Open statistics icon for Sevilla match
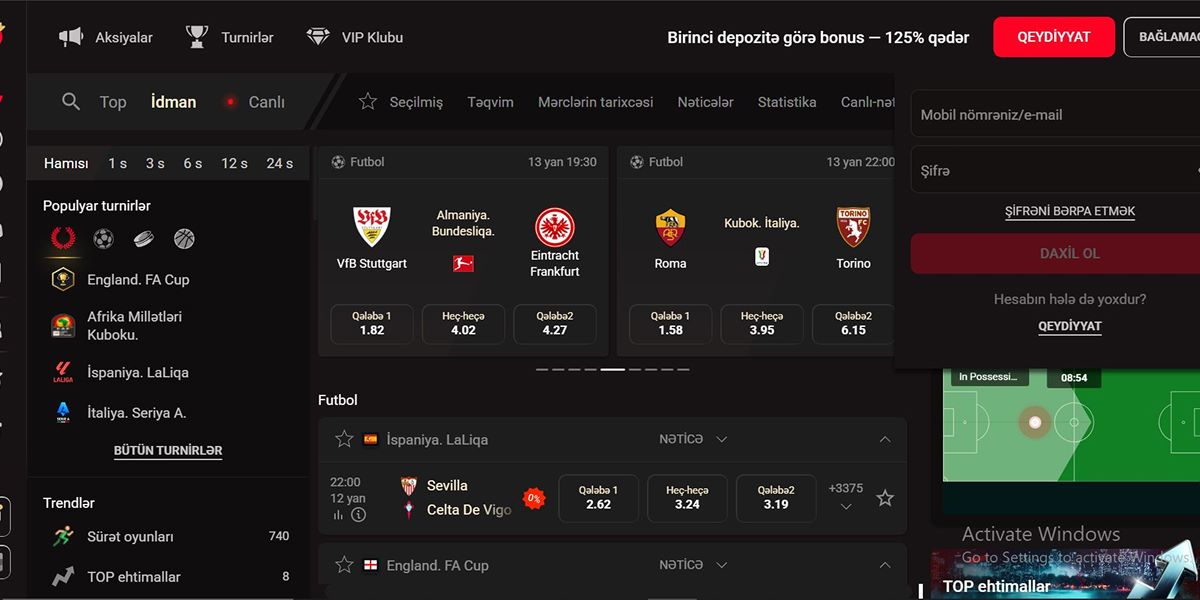The width and height of the screenshot is (1200, 600). pos(338,515)
